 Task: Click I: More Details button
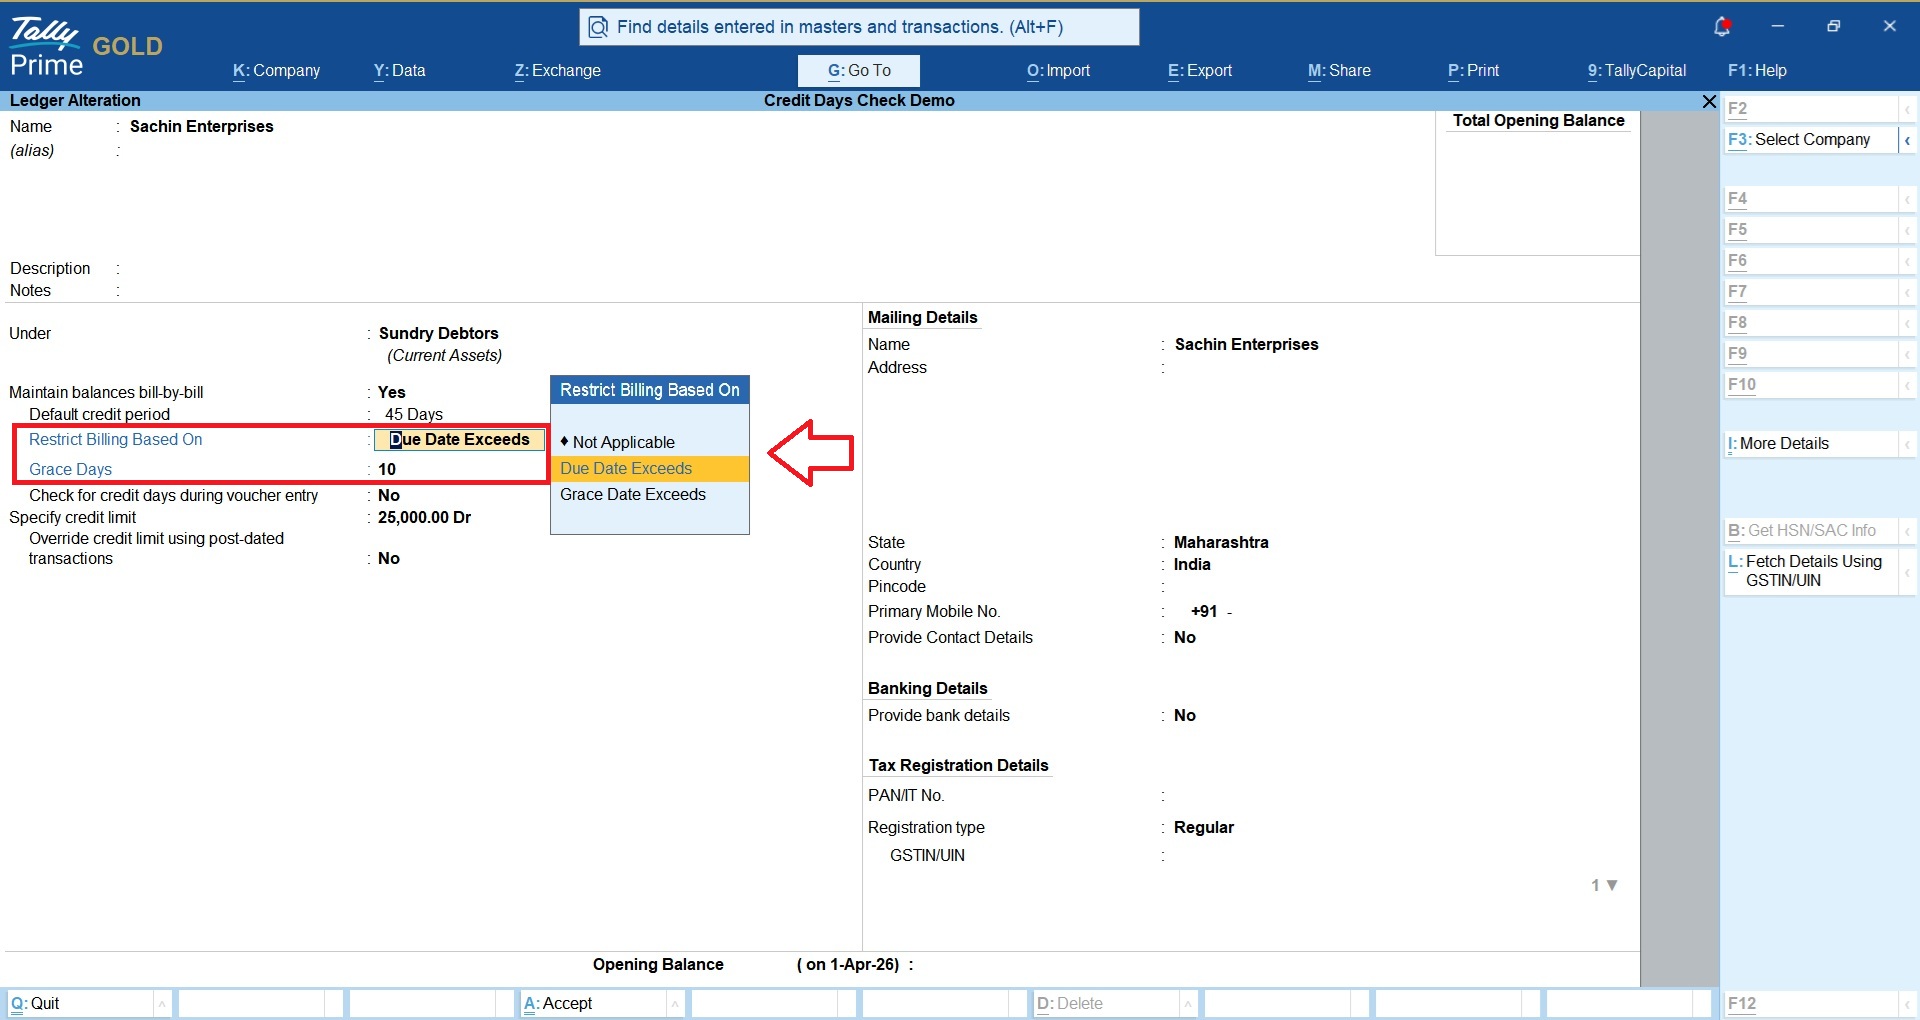click(1811, 444)
